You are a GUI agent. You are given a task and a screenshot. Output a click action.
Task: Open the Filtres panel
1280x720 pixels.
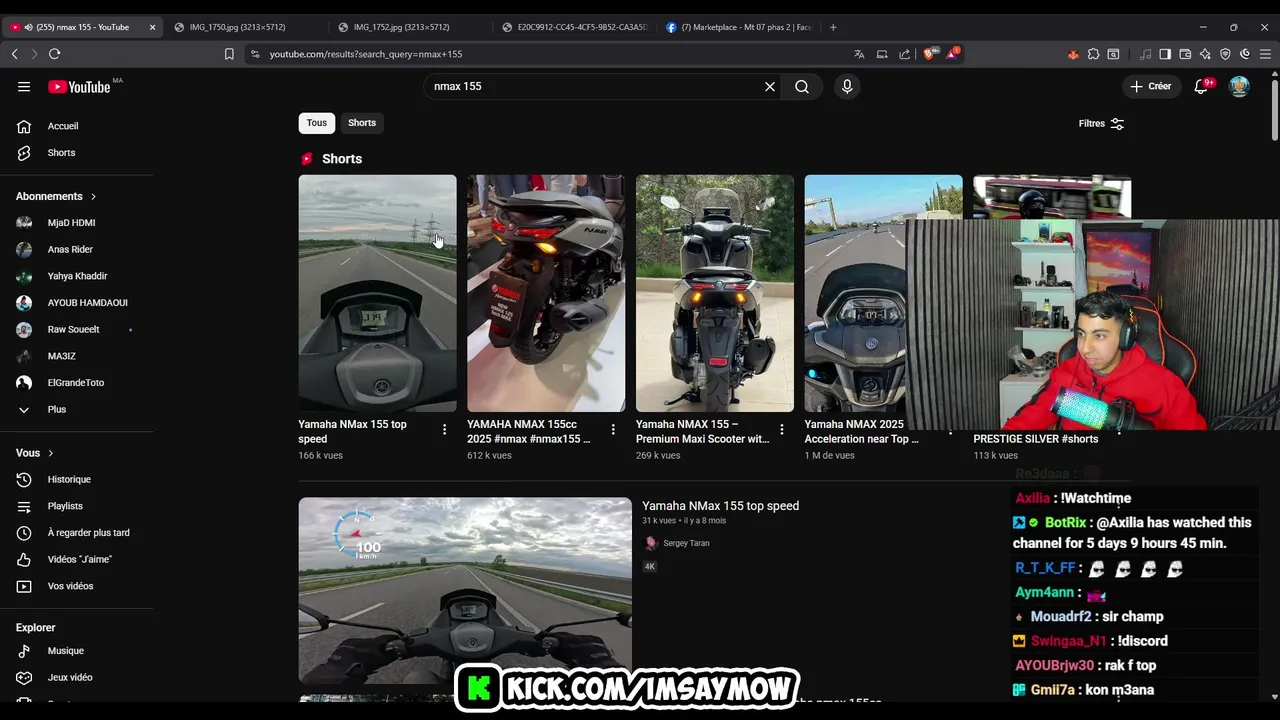tap(1101, 124)
